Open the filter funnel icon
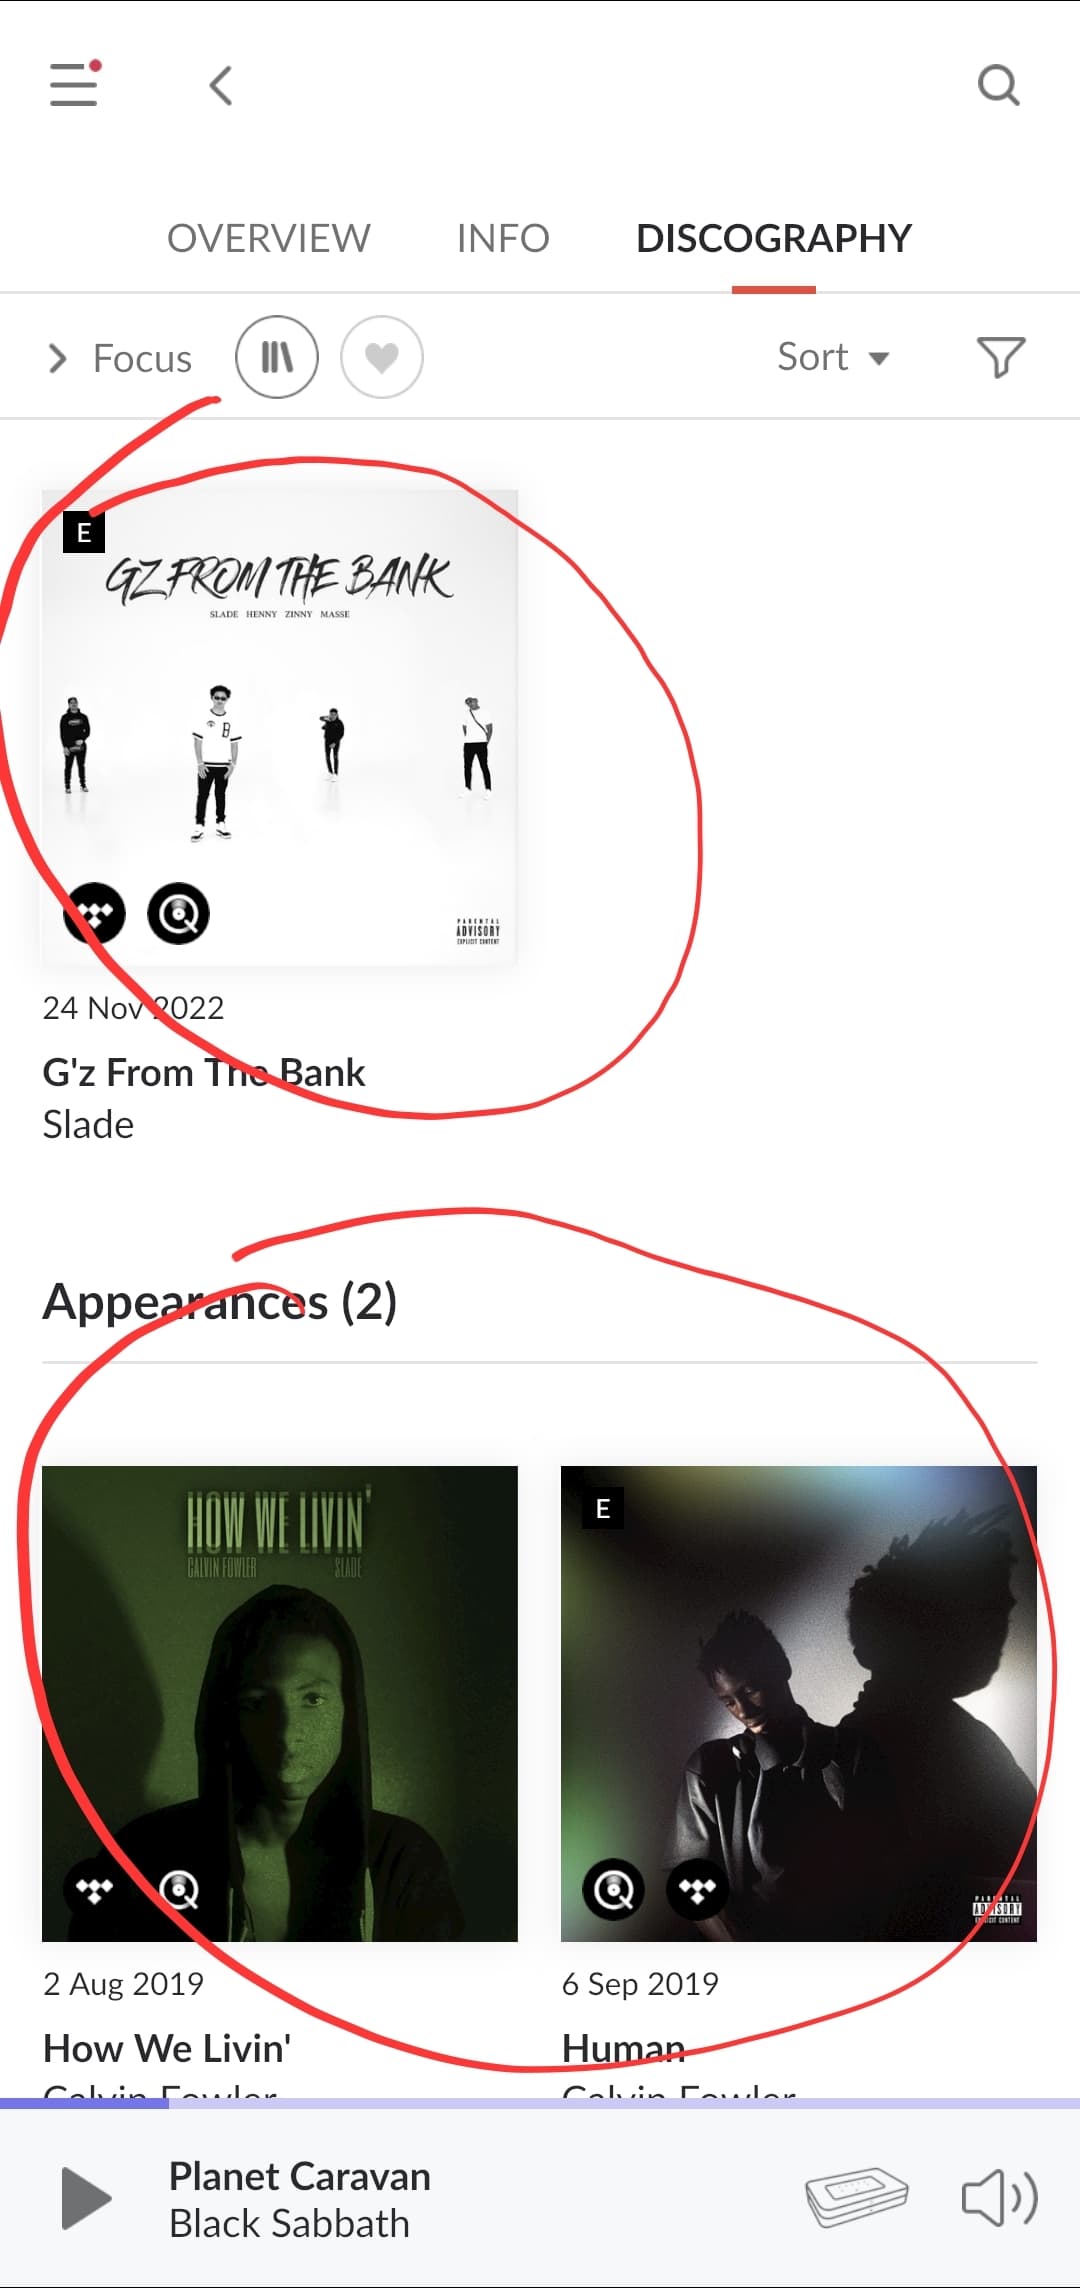 pyautogui.click(x=1000, y=357)
